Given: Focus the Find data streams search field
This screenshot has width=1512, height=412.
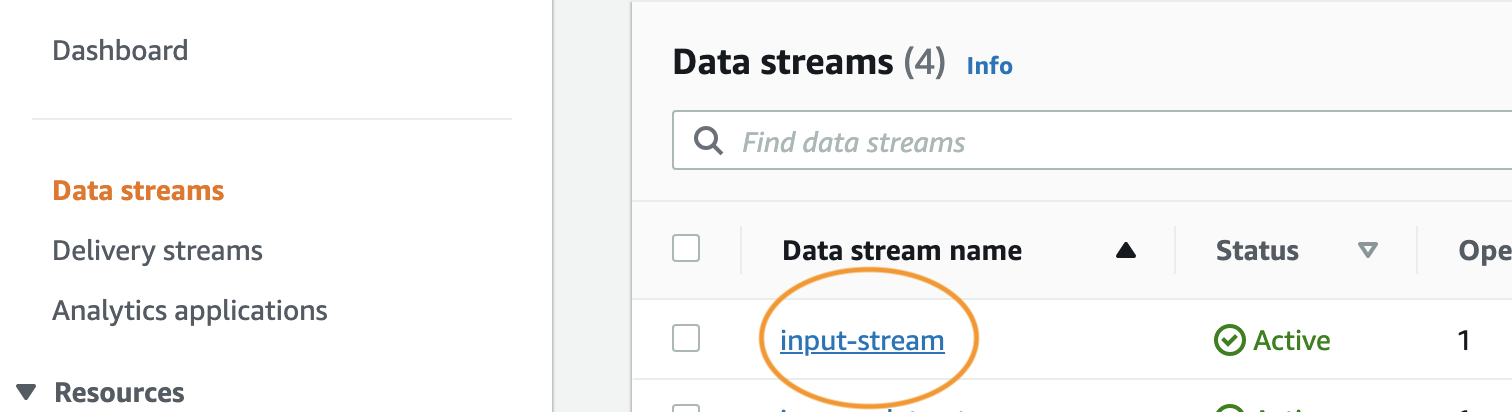Looking at the screenshot, I should coord(1100,141).
